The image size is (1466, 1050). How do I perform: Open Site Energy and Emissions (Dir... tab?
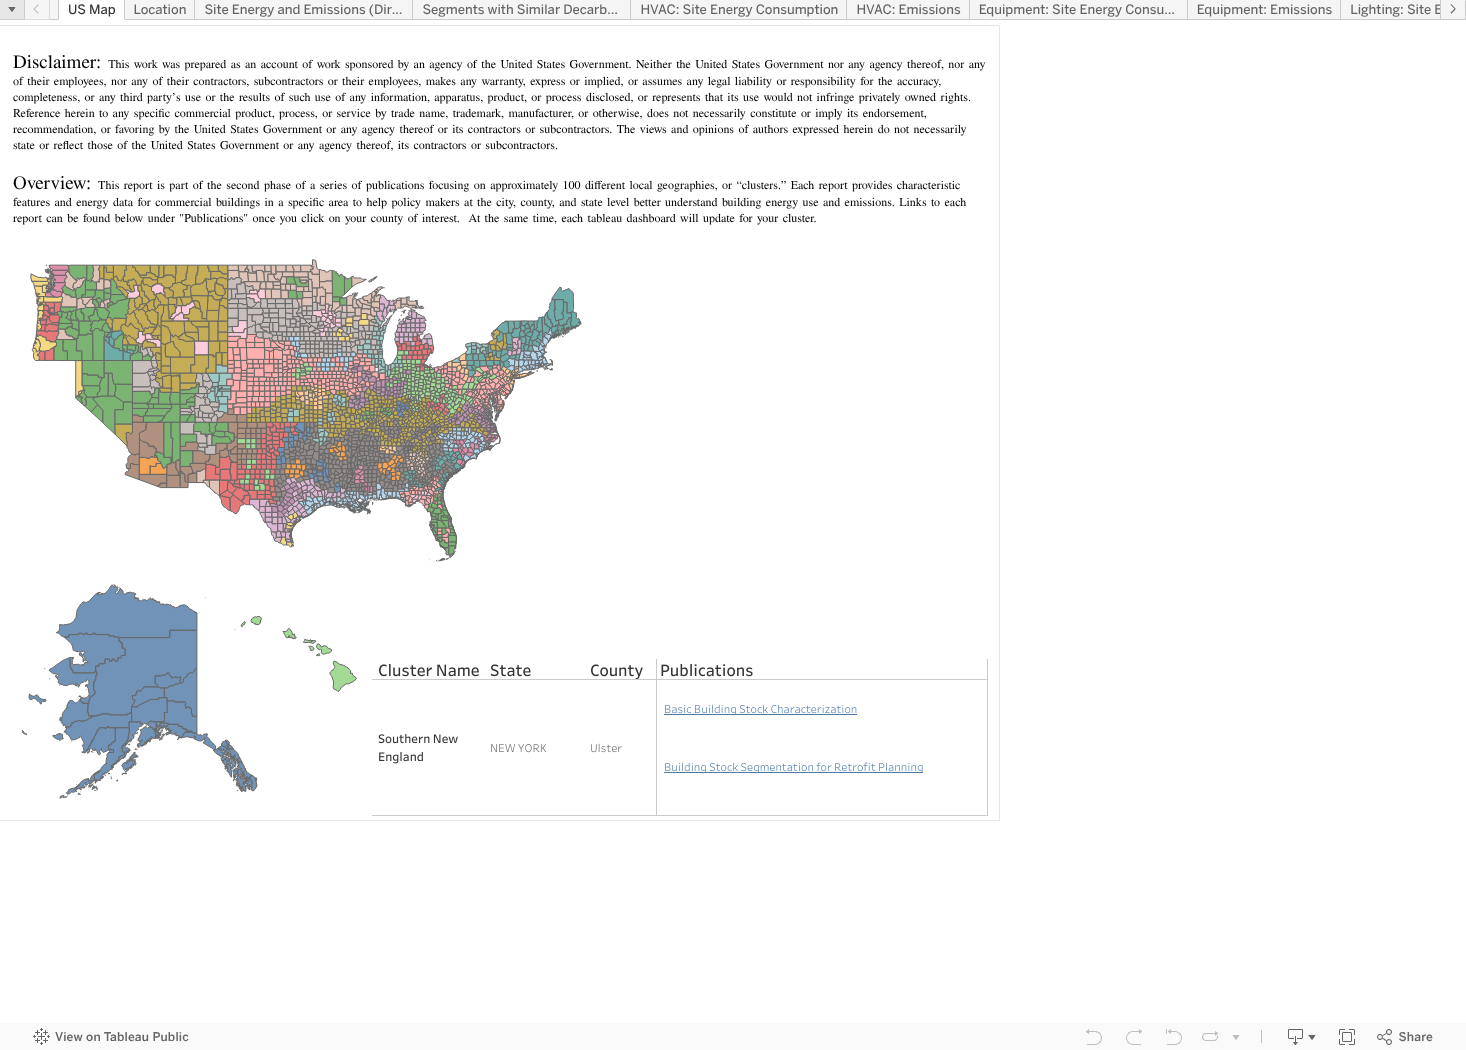tap(303, 9)
